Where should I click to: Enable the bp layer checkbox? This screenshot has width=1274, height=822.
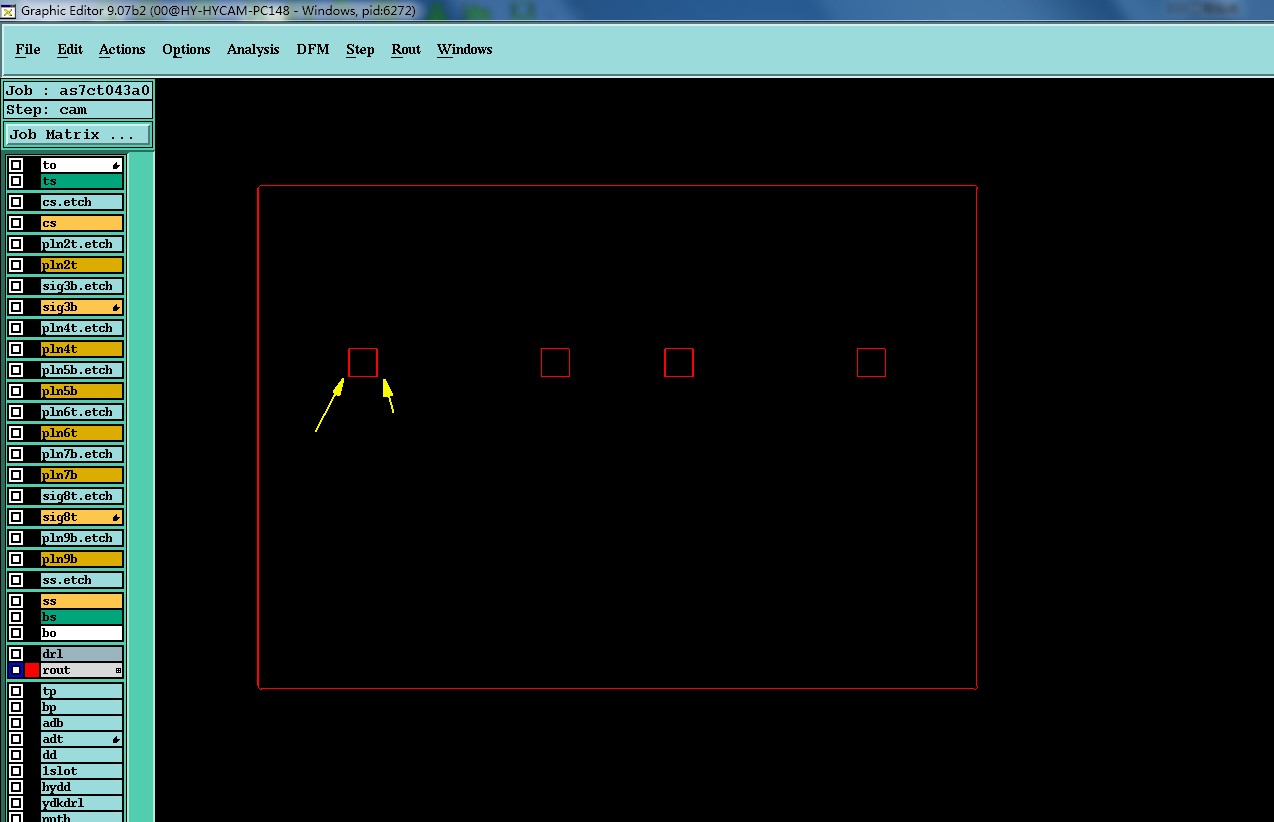point(16,707)
